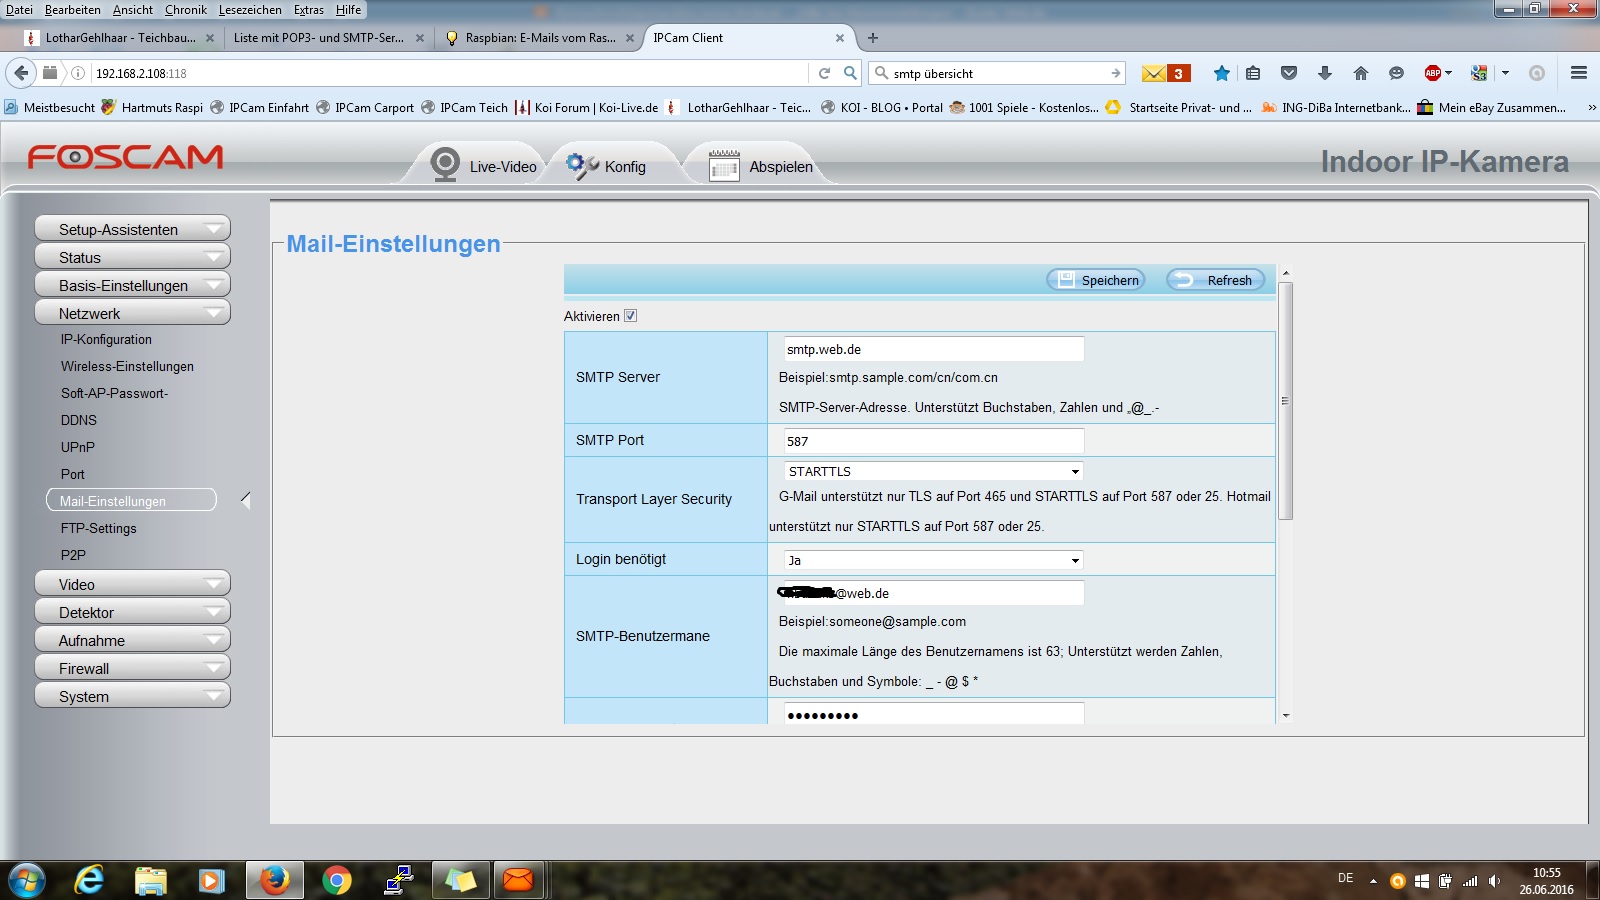Reload the page in address bar

(824, 73)
